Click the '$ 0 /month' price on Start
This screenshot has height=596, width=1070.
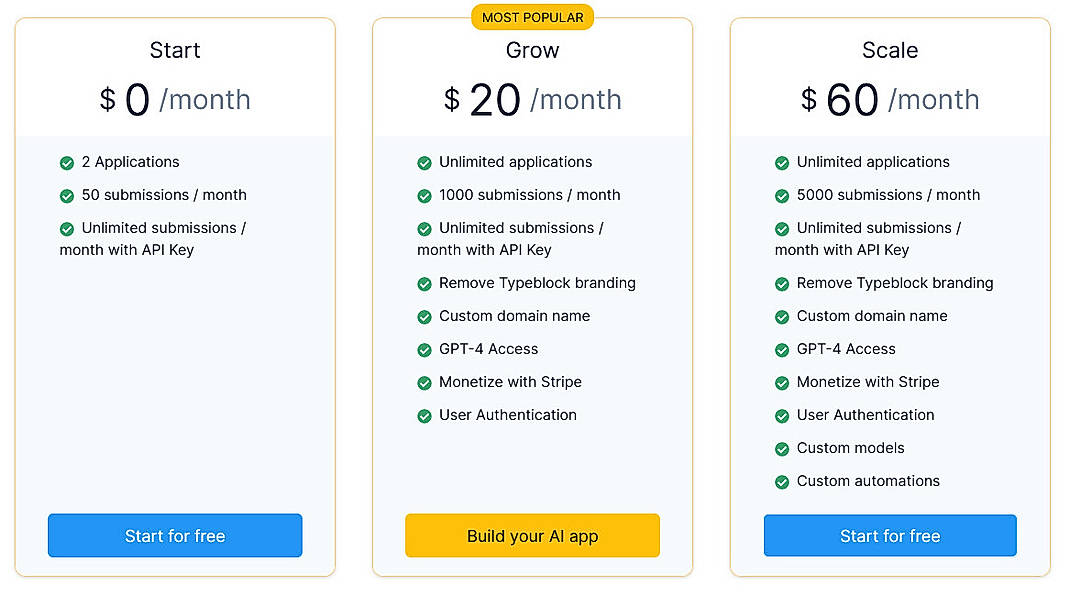[175, 100]
